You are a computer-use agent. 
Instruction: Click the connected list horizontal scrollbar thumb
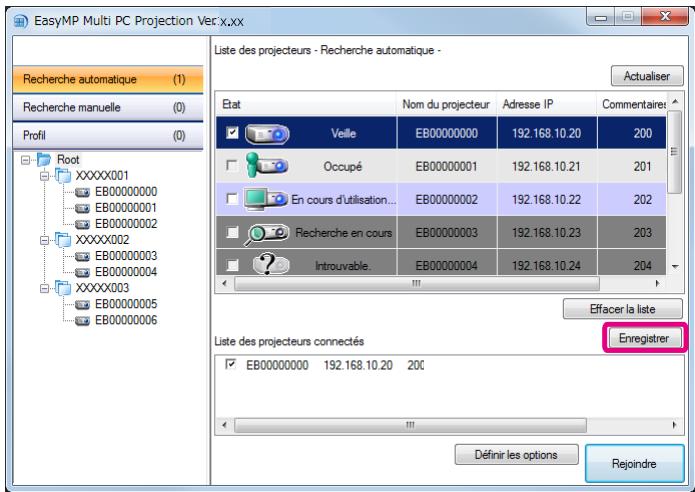[410, 425]
